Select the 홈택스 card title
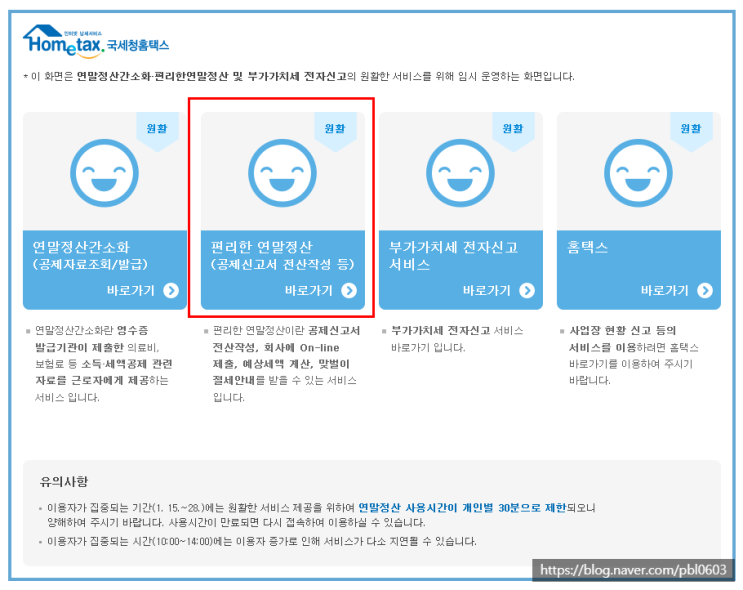This screenshot has height=590, width=743. pyautogui.click(x=588, y=247)
